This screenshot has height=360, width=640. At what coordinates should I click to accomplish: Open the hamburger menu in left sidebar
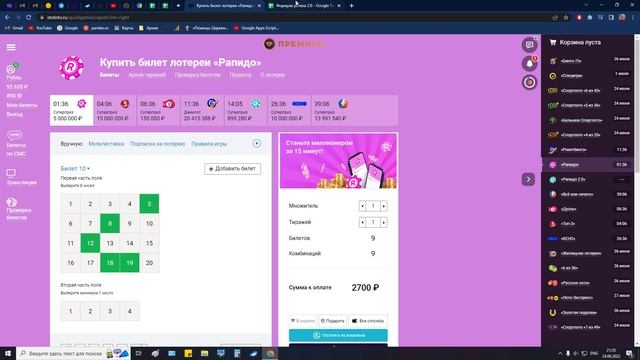point(11,47)
